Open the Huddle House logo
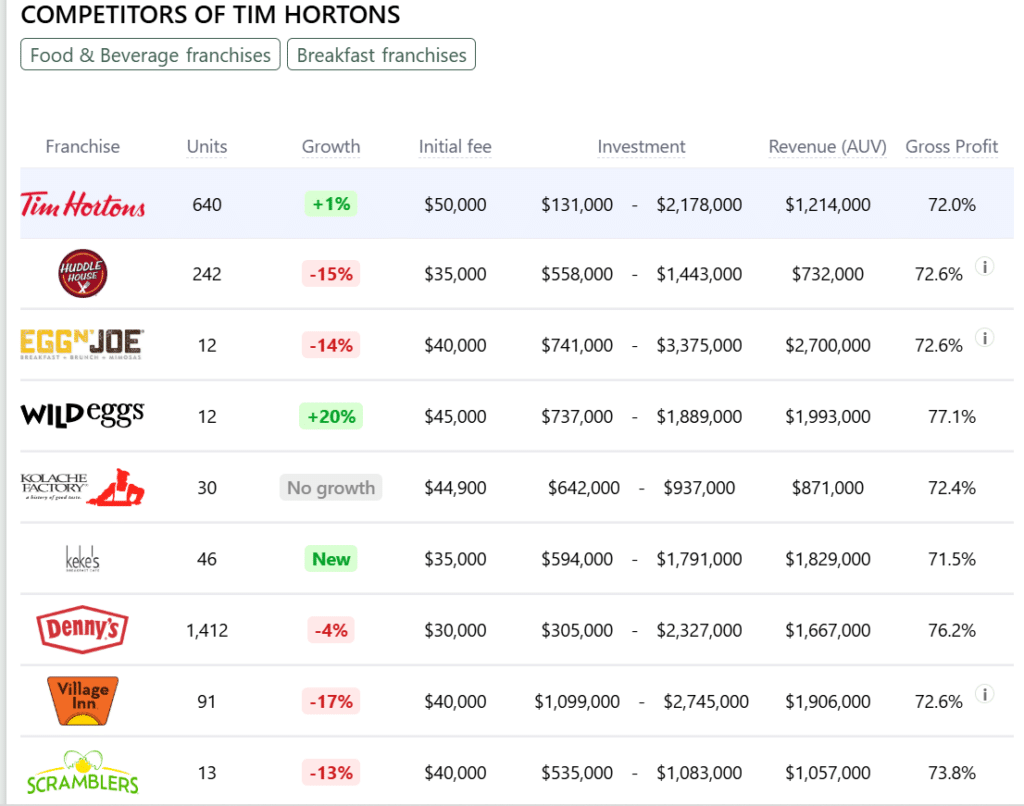This screenshot has width=1024, height=806. coord(83,274)
